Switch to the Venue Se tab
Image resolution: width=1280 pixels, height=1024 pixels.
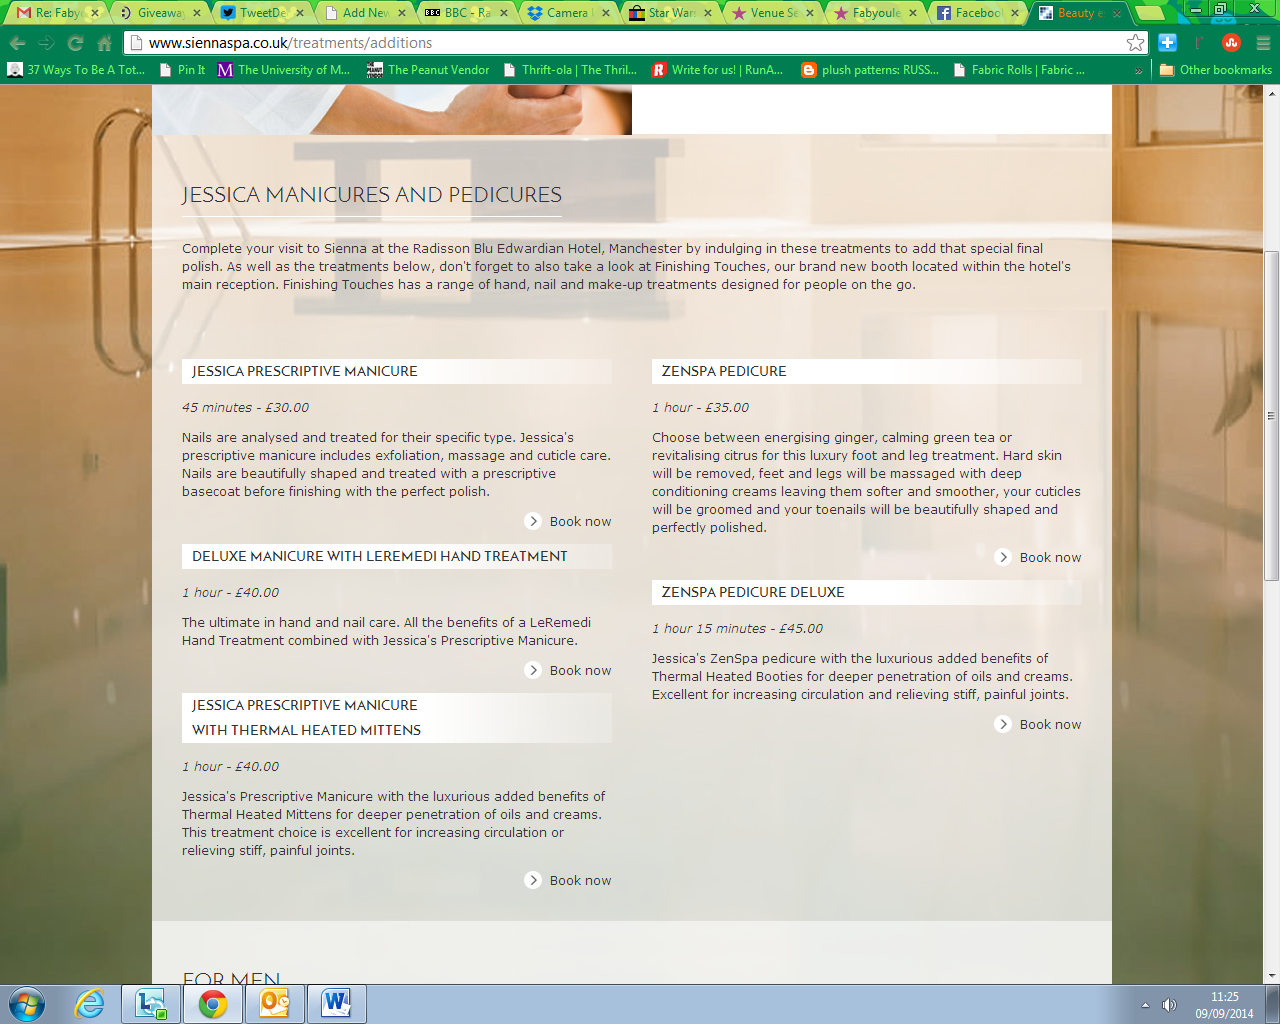pyautogui.click(x=772, y=13)
